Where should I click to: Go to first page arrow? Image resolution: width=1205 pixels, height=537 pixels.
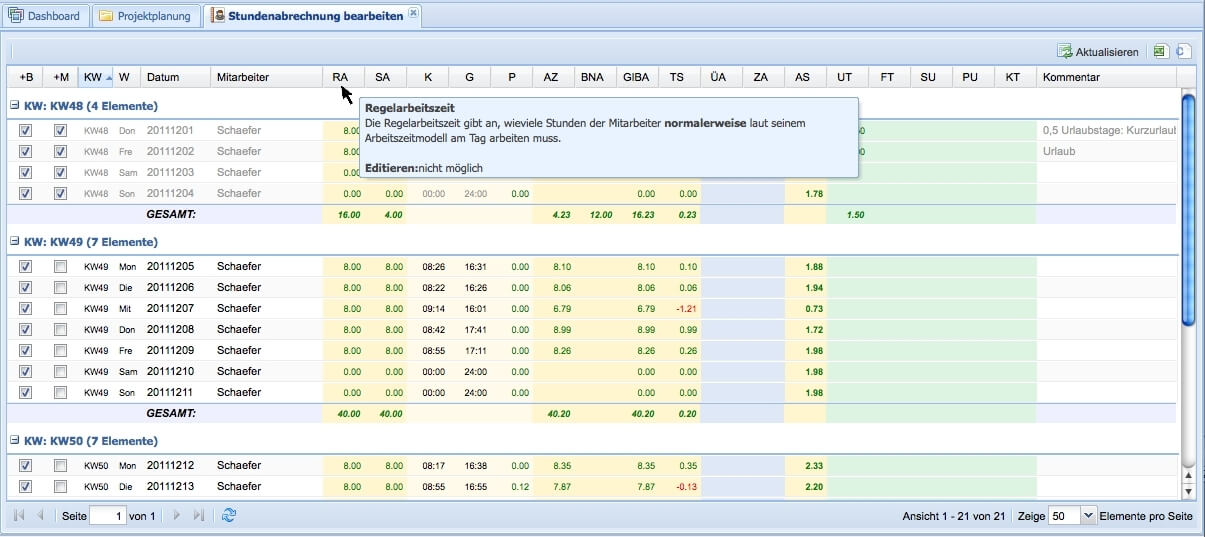[19, 515]
